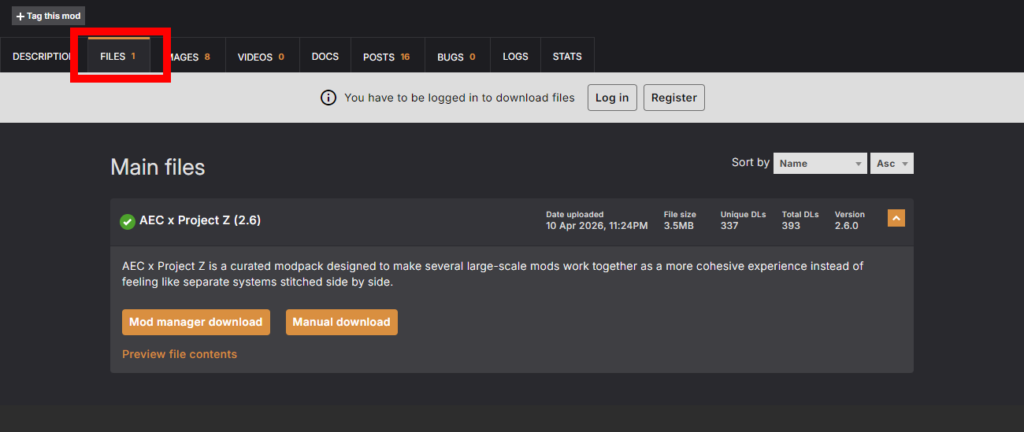Open the Asc sort order dropdown
This screenshot has width=1024, height=432.
[x=892, y=163]
